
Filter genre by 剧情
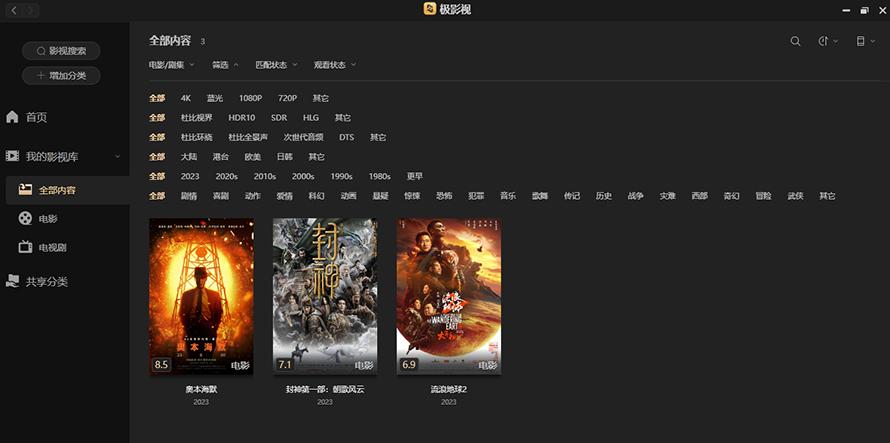point(189,196)
